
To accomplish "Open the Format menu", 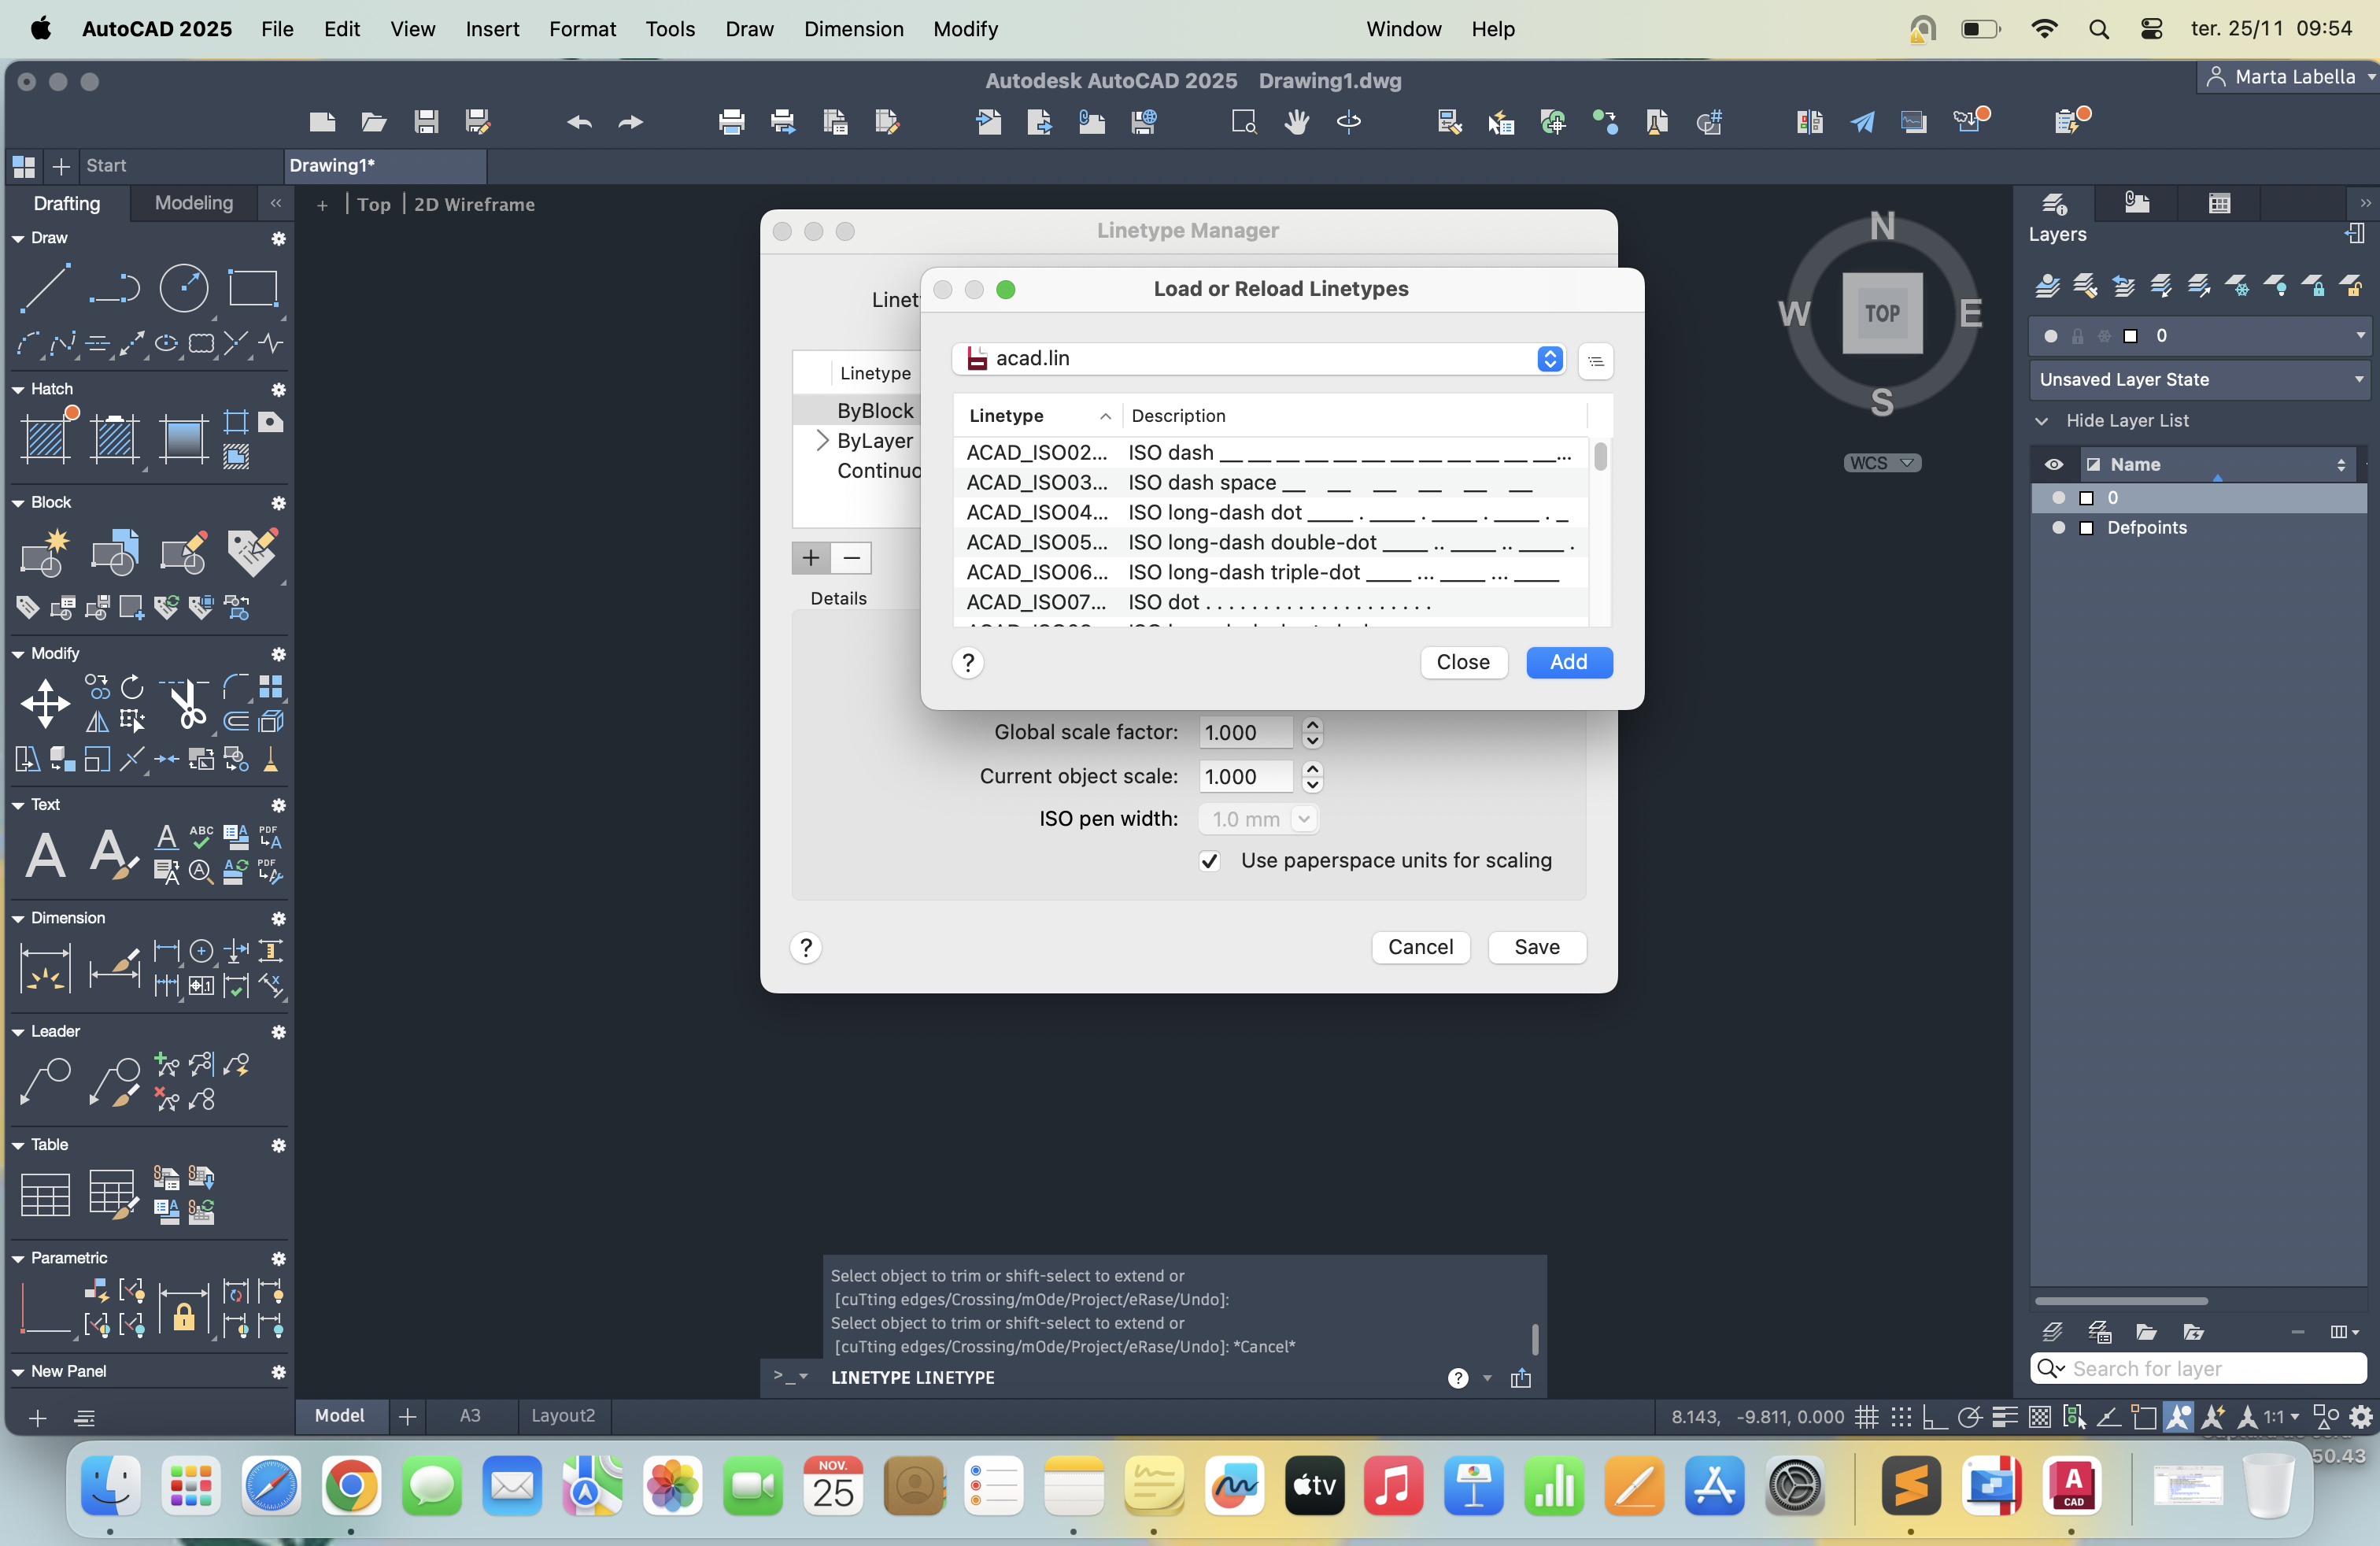I will point(582,29).
